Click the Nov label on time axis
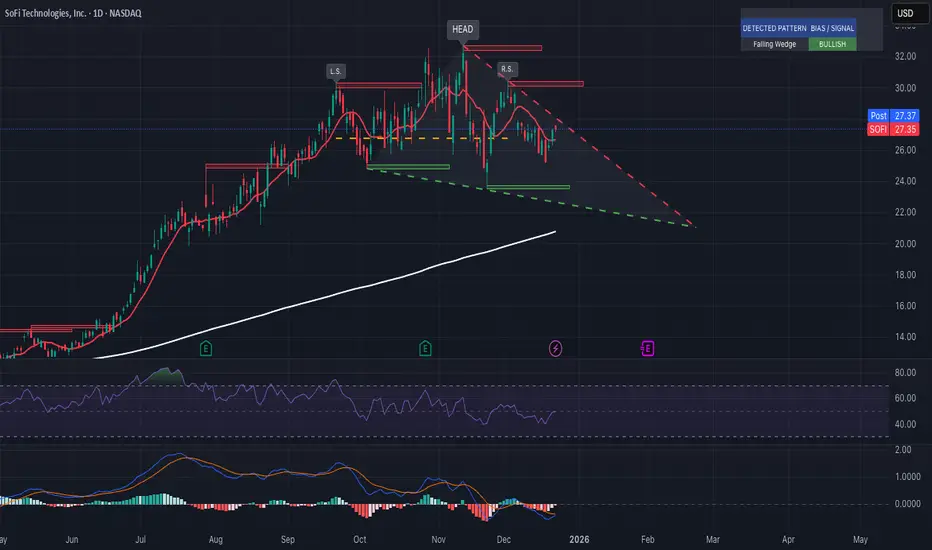Screen dimensions: 932x550 click(438, 539)
